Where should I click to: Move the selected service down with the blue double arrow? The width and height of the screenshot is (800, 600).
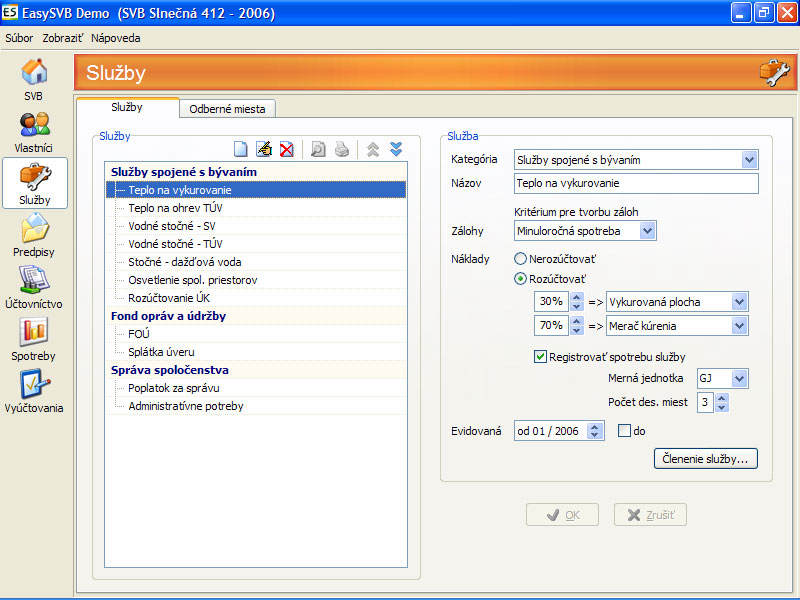pyautogui.click(x=396, y=149)
